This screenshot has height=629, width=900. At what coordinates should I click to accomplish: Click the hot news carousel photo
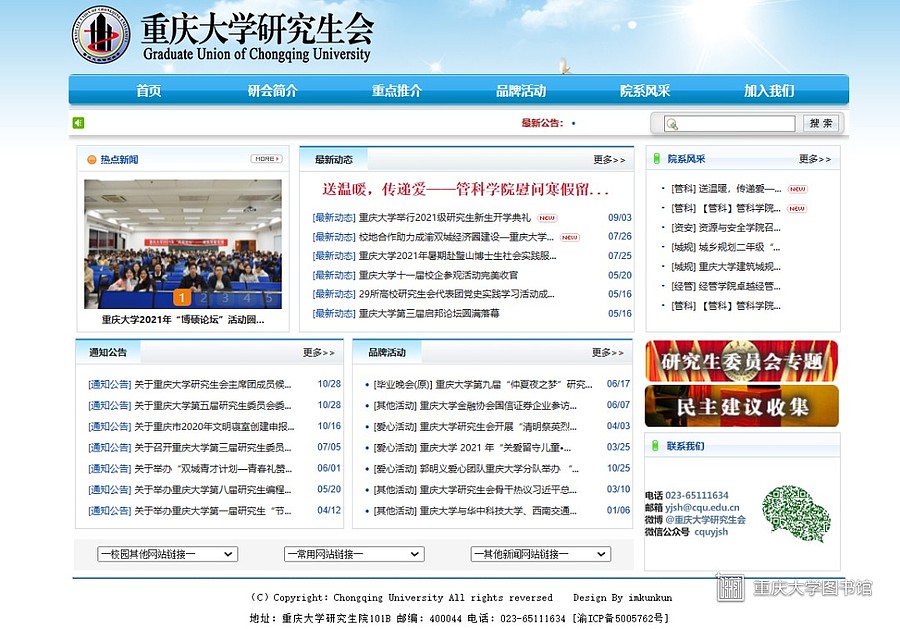(x=183, y=244)
